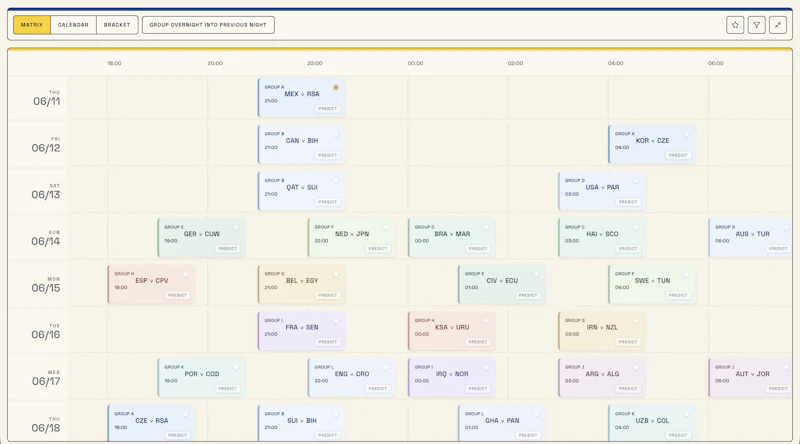Viewport: 800px width, 444px height.
Task: Star the SUI v BIH match
Action: click(x=336, y=414)
